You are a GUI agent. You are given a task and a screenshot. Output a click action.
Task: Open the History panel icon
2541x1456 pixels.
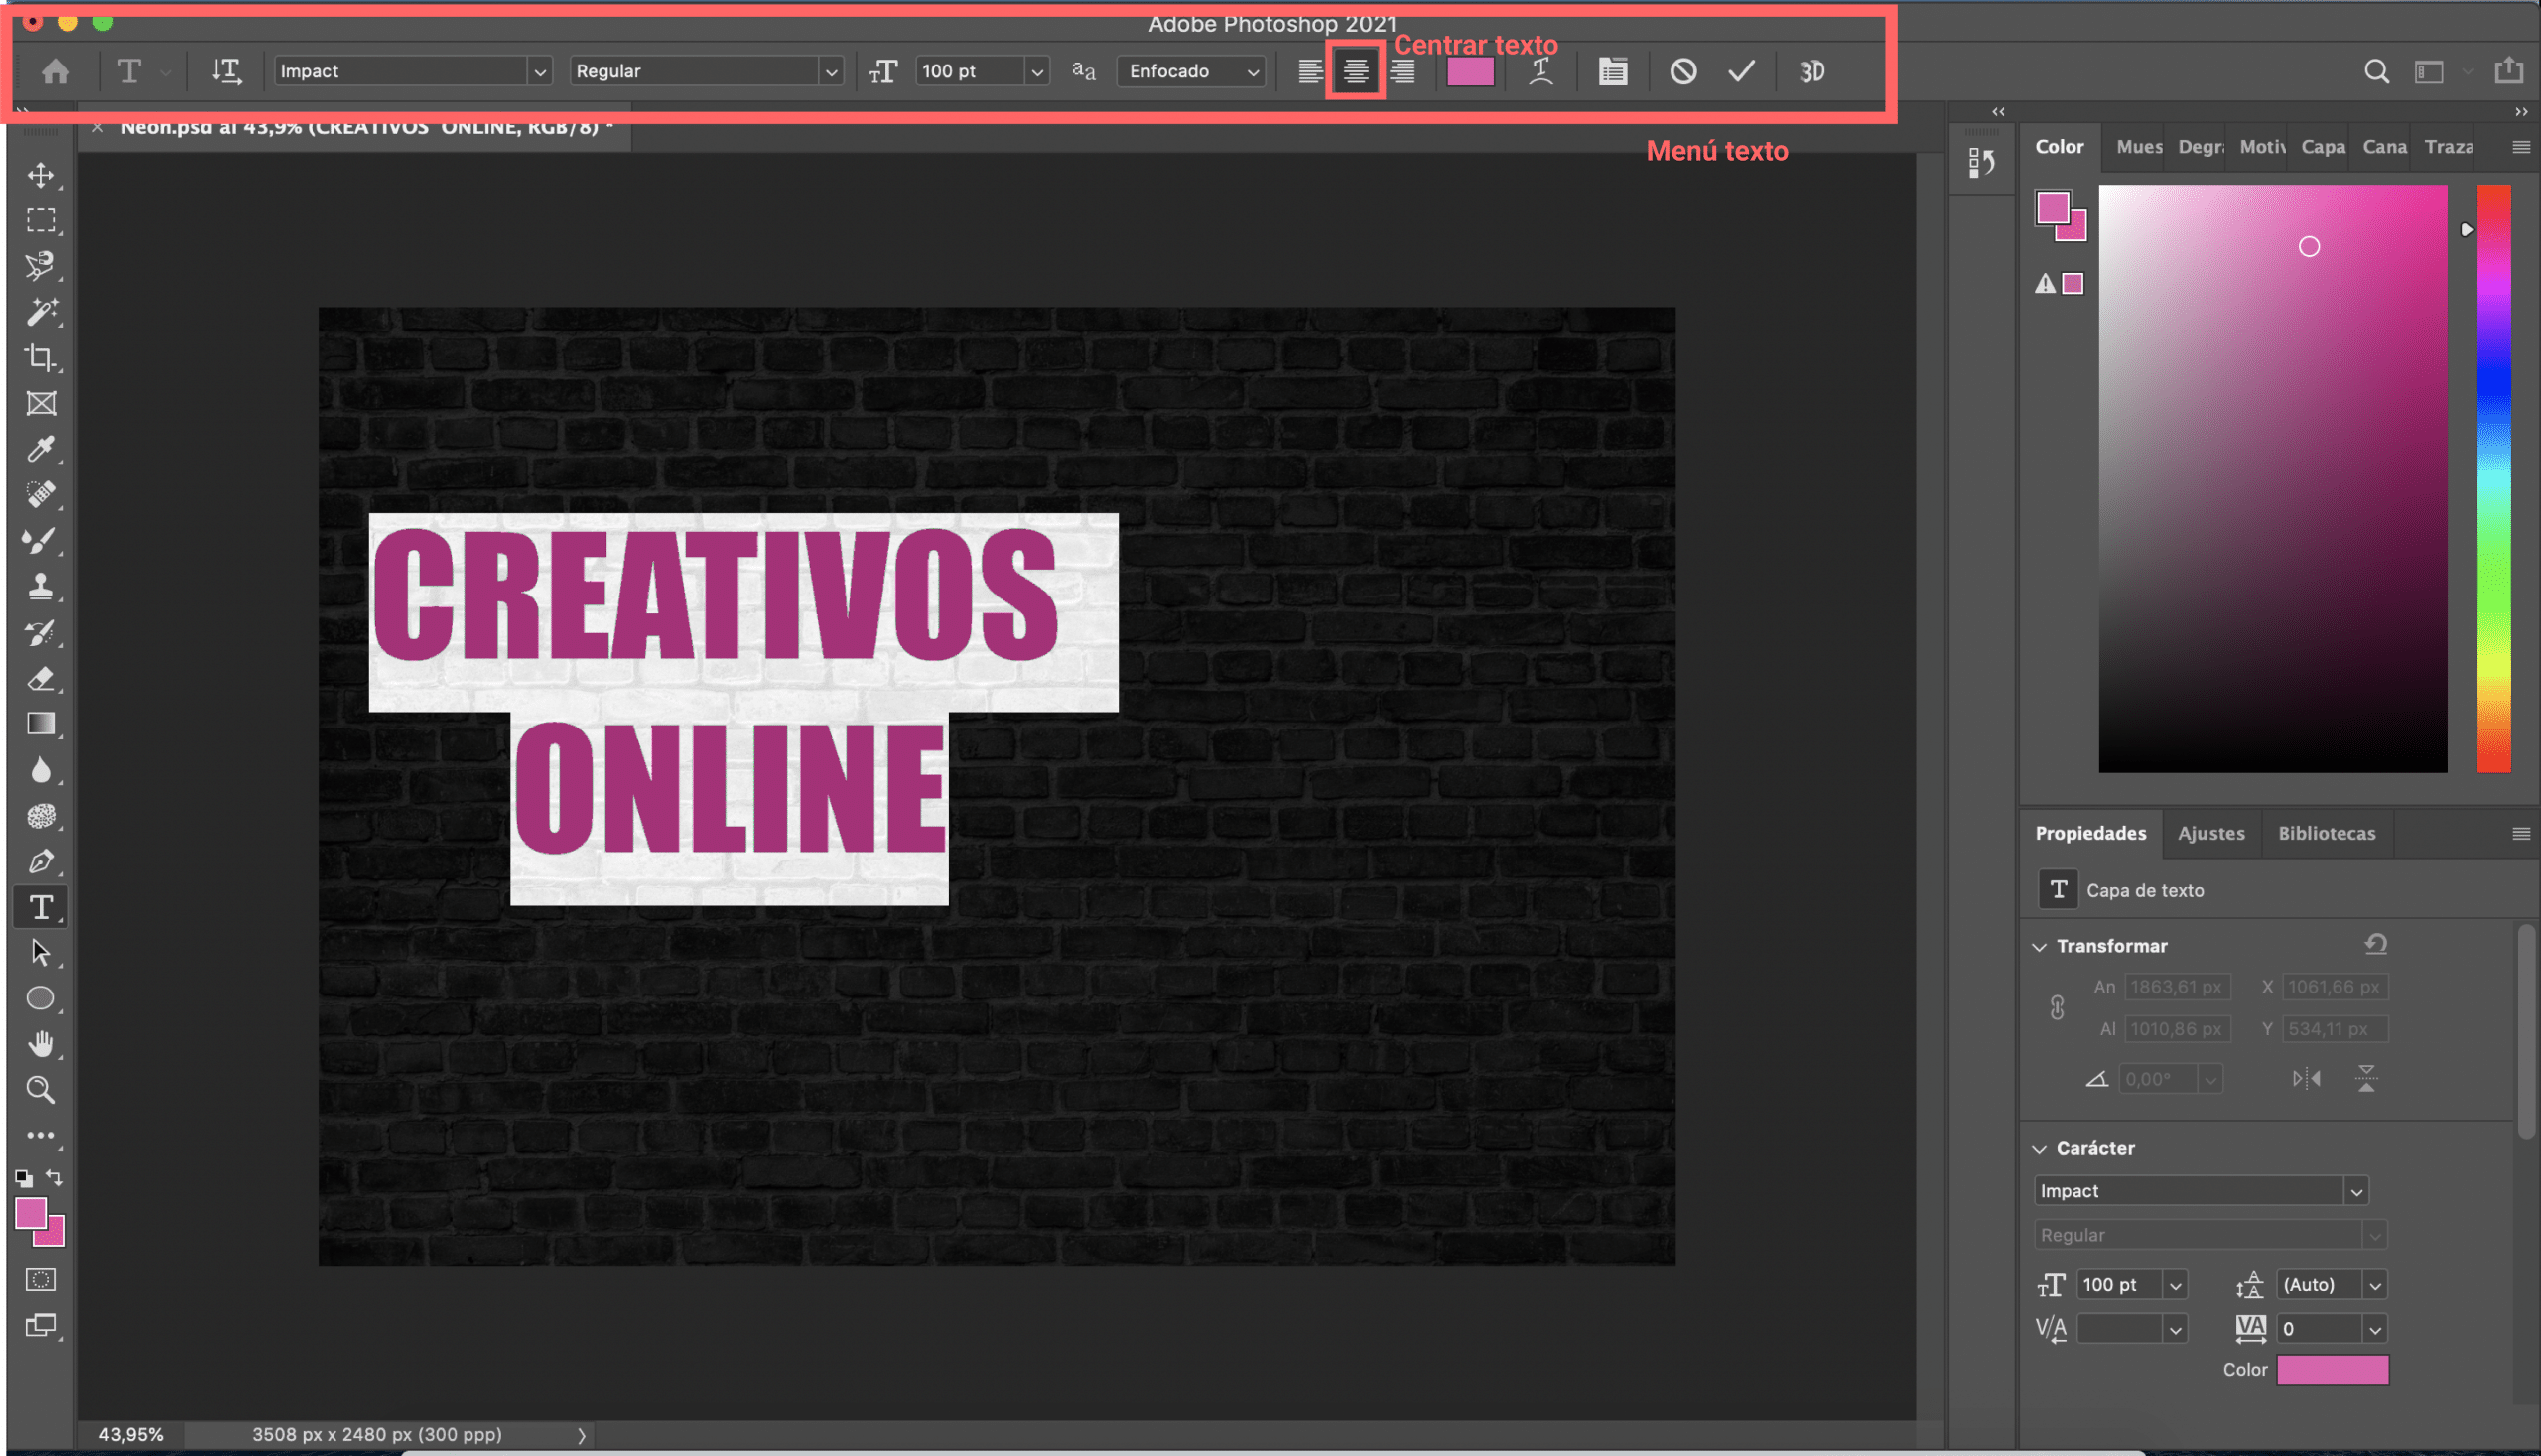click(1982, 162)
